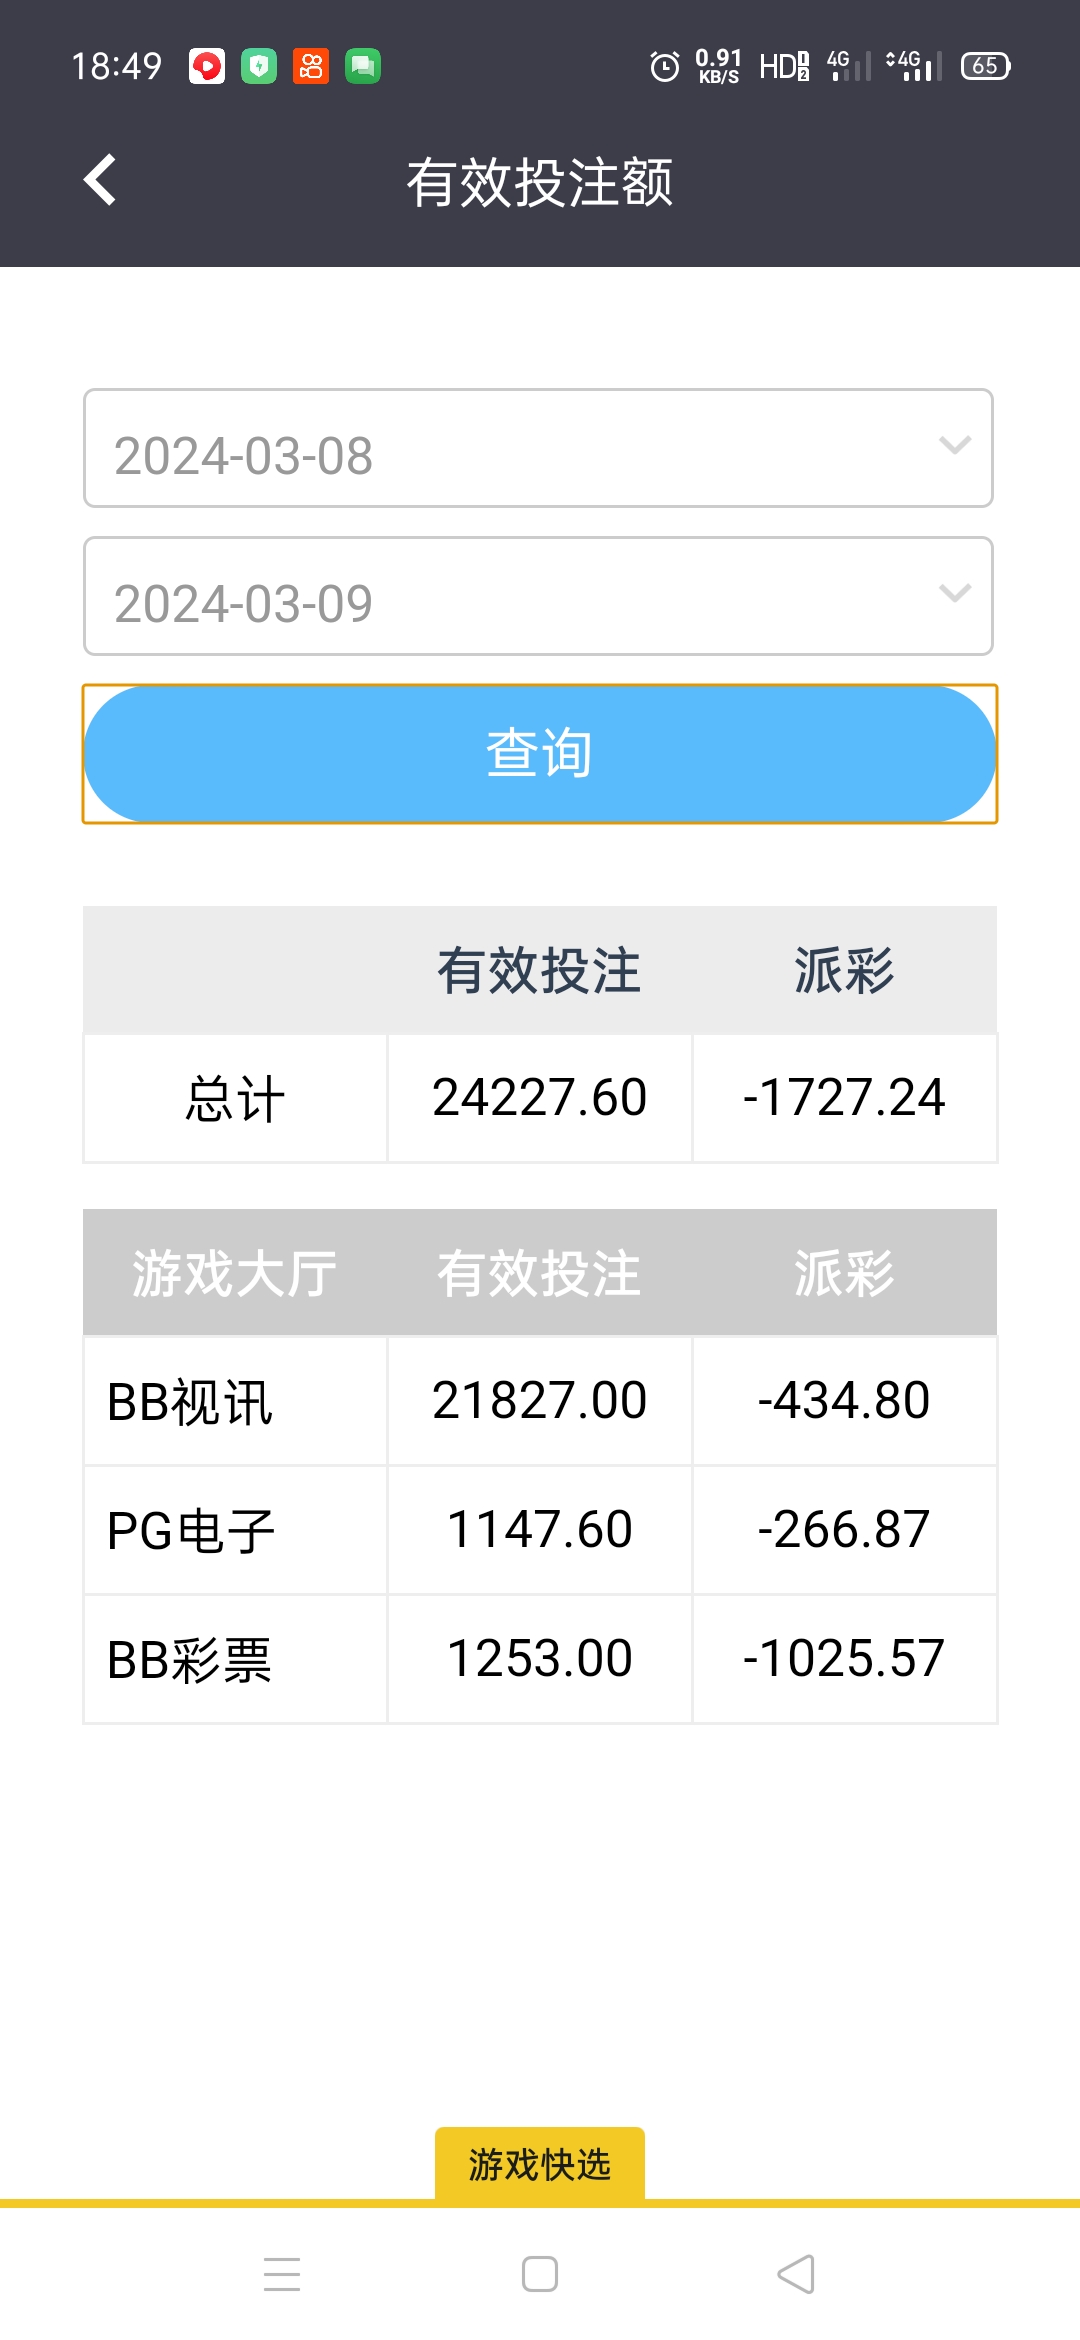The height and width of the screenshot is (2340, 1080).
Task: Tap the red video app notification icon
Action: pyautogui.click(x=207, y=66)
